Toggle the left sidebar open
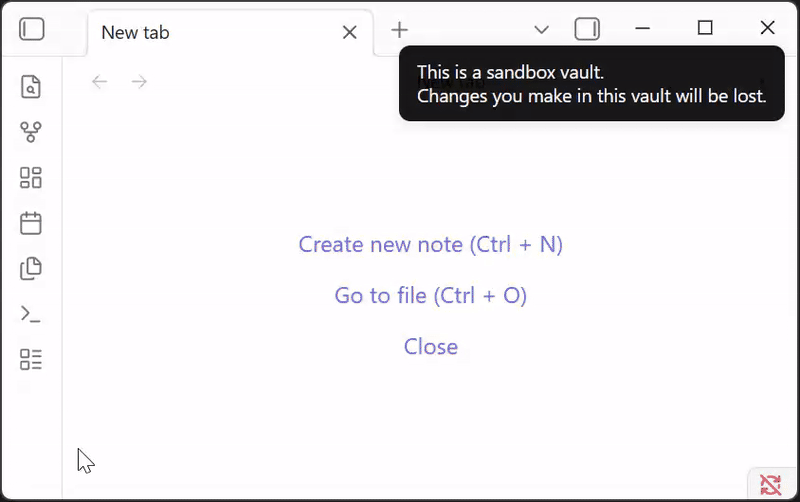The height and width of the screenshot is (502, 800). click(32, 29)
